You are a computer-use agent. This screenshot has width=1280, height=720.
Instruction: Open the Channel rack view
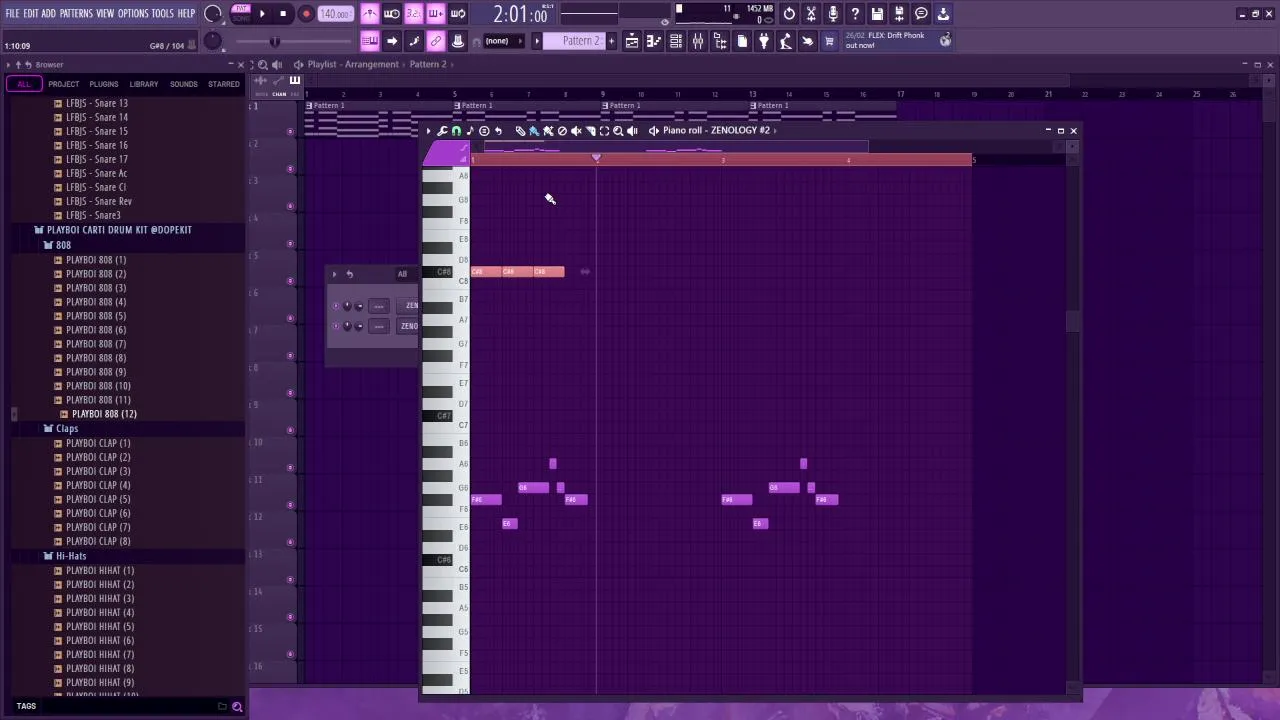676,41
